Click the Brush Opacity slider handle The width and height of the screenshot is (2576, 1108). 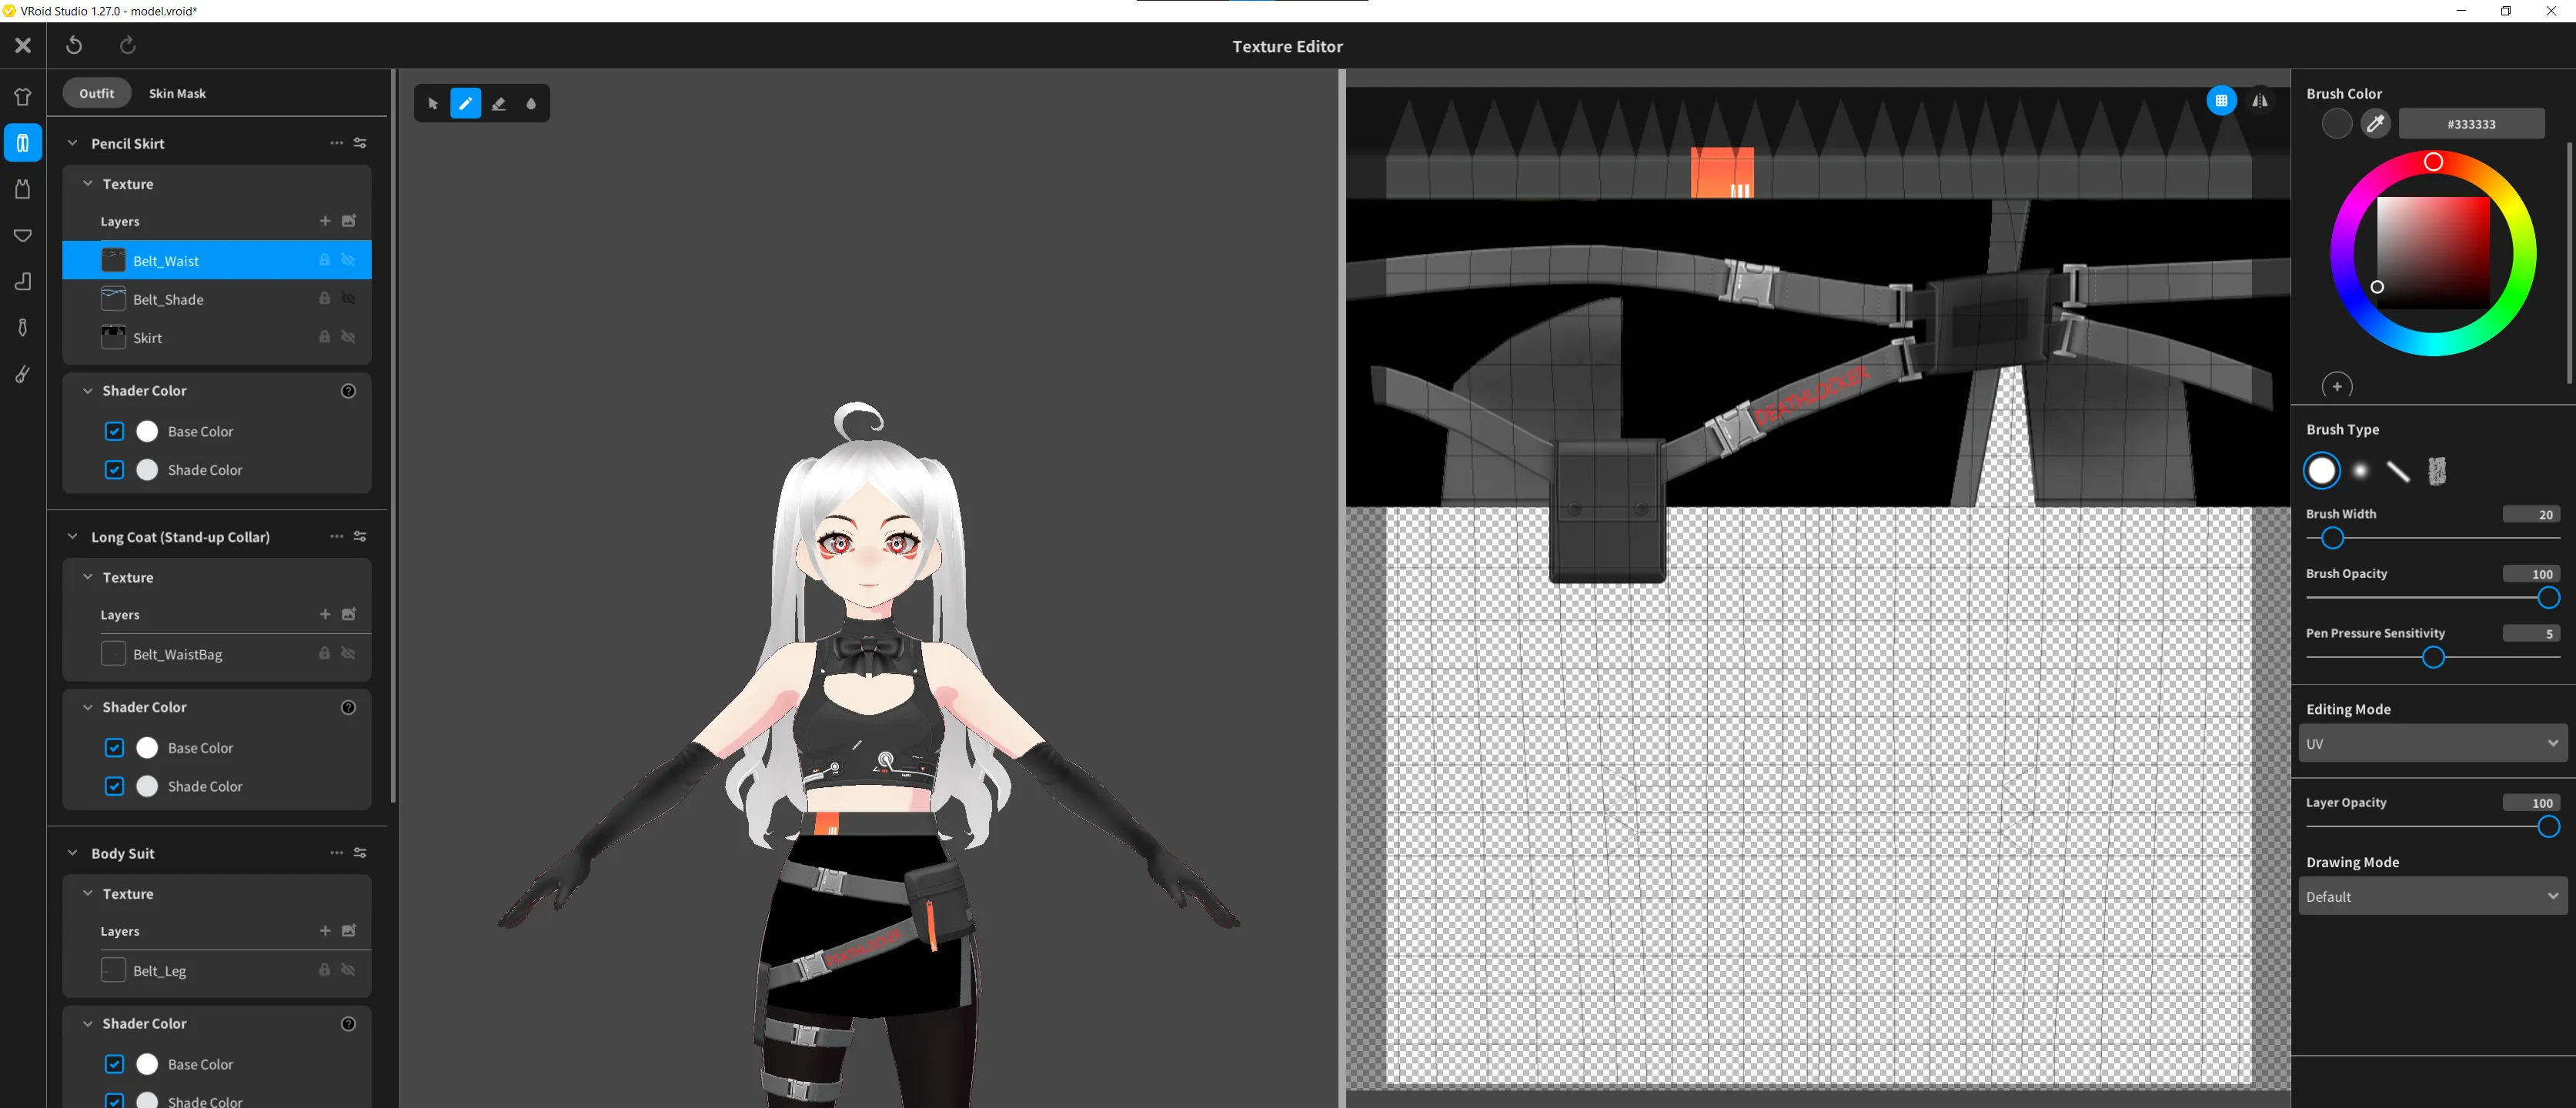[2548, 598]
